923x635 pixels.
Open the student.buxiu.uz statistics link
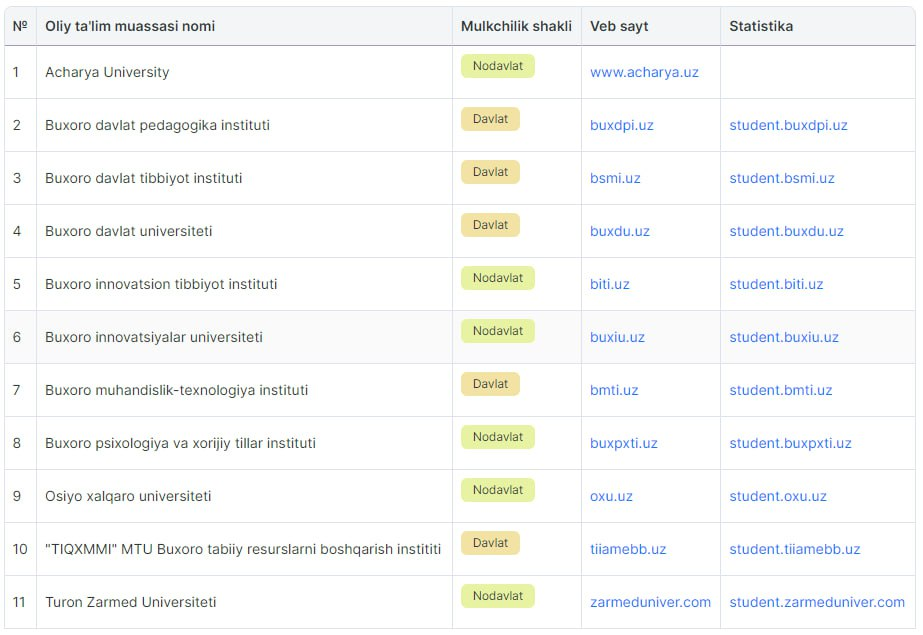784,337
